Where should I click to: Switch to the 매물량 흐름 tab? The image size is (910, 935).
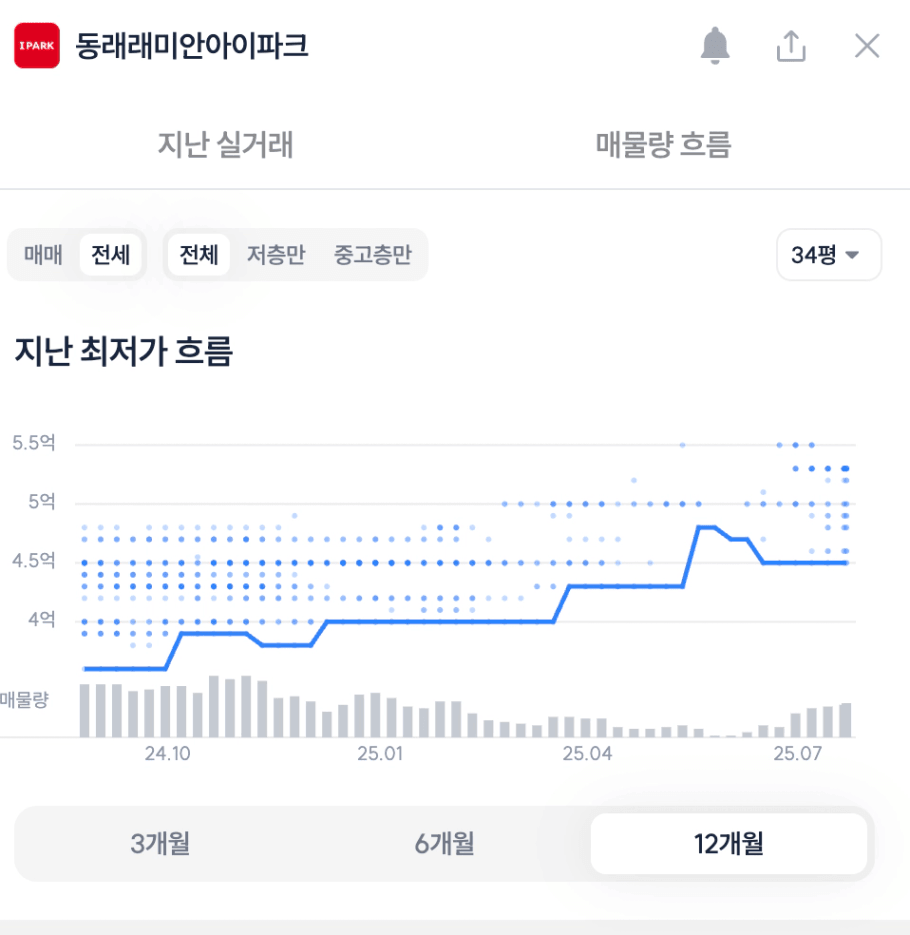tap(663, 144)
